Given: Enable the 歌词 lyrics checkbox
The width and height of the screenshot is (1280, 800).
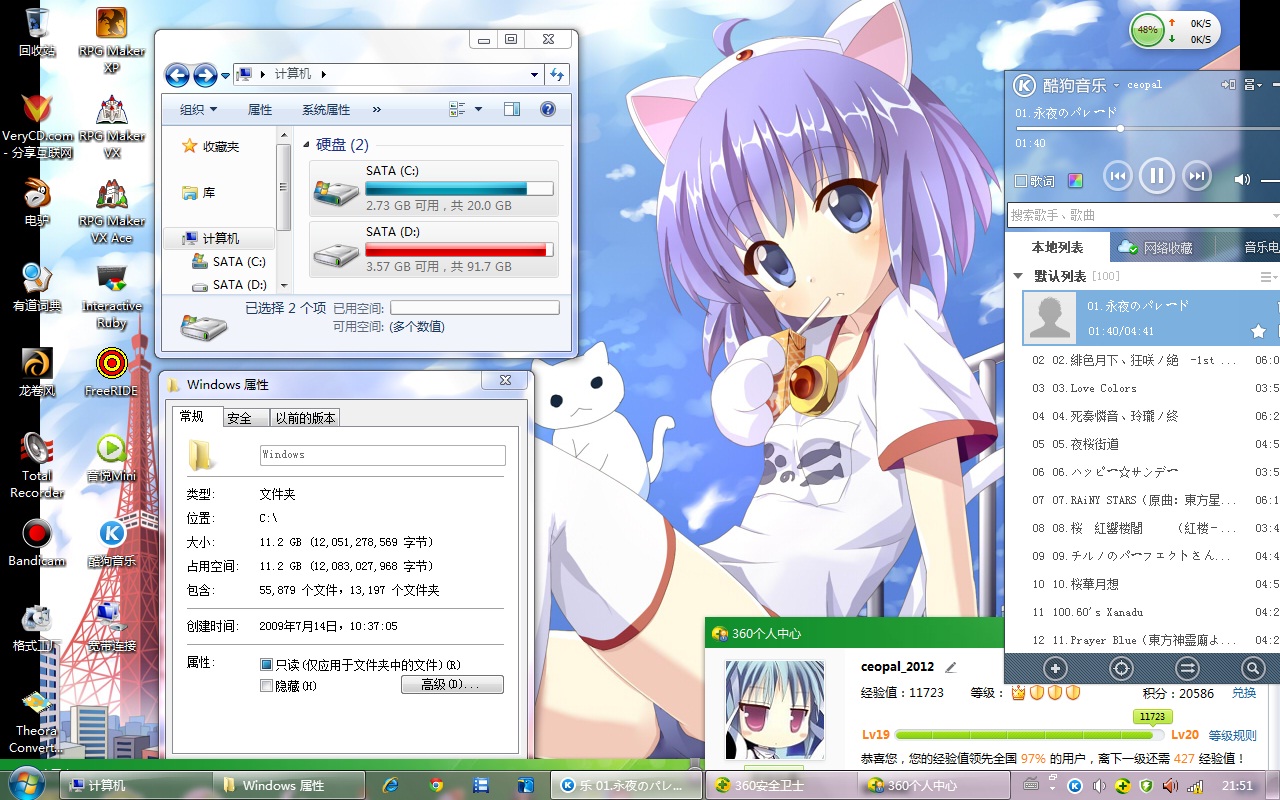Looking at the screenshot, I should (1021, 181).
